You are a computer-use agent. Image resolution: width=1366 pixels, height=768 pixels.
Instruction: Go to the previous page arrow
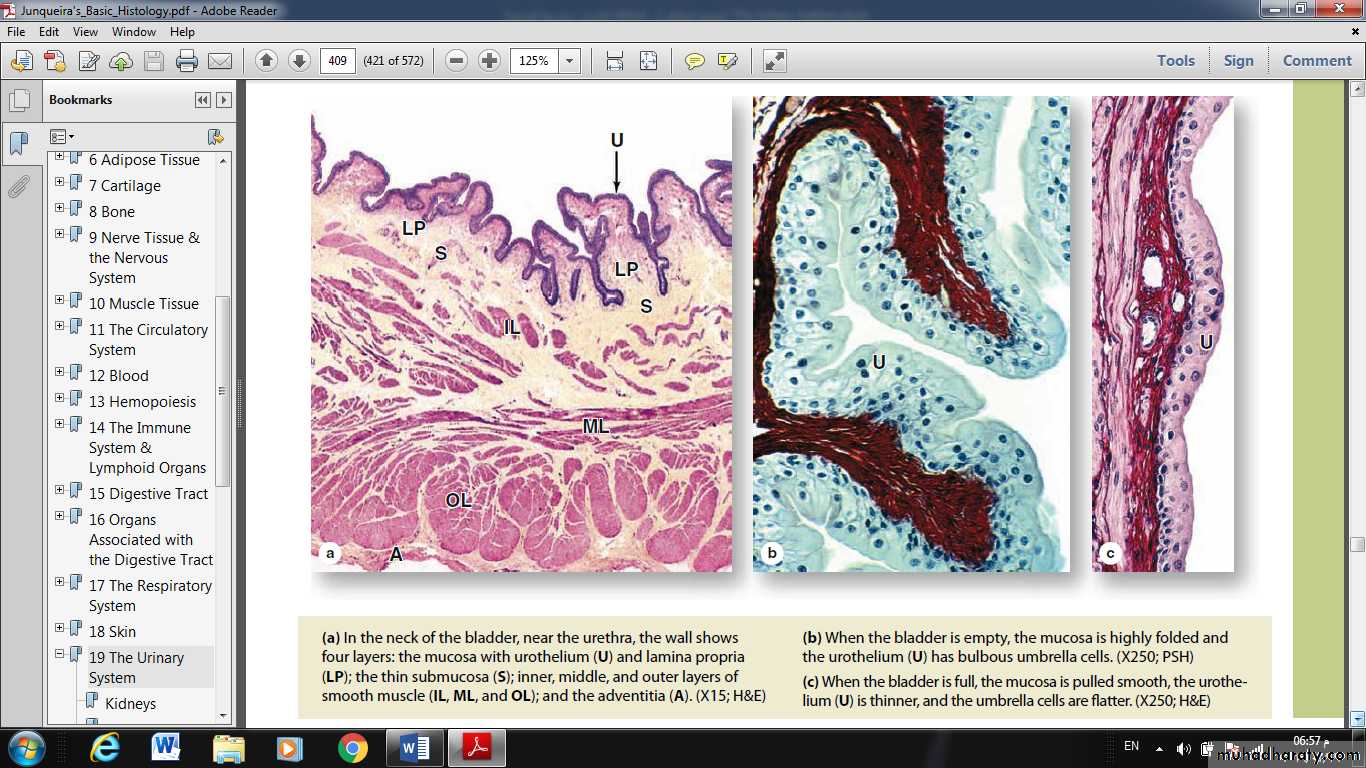tap(266, 61)
